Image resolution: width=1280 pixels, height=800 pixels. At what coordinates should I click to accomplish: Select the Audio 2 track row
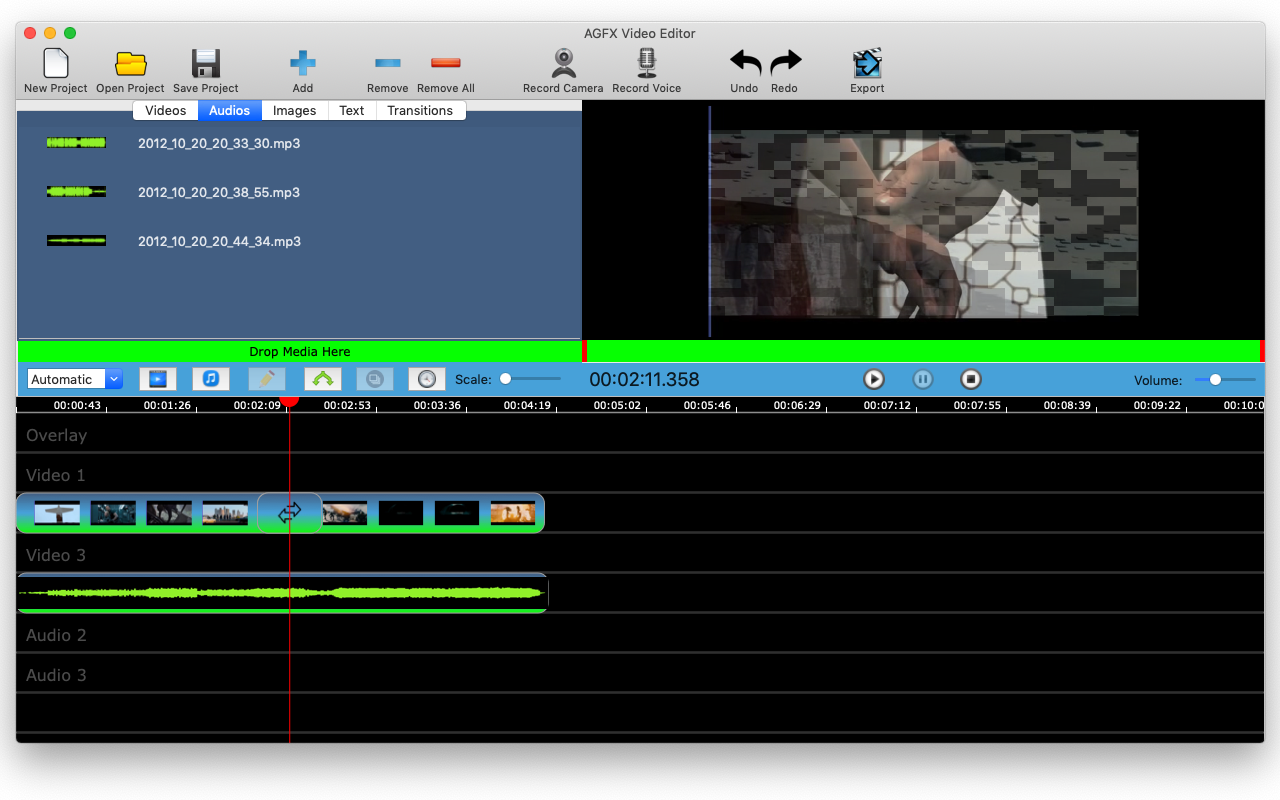[640, 634]
